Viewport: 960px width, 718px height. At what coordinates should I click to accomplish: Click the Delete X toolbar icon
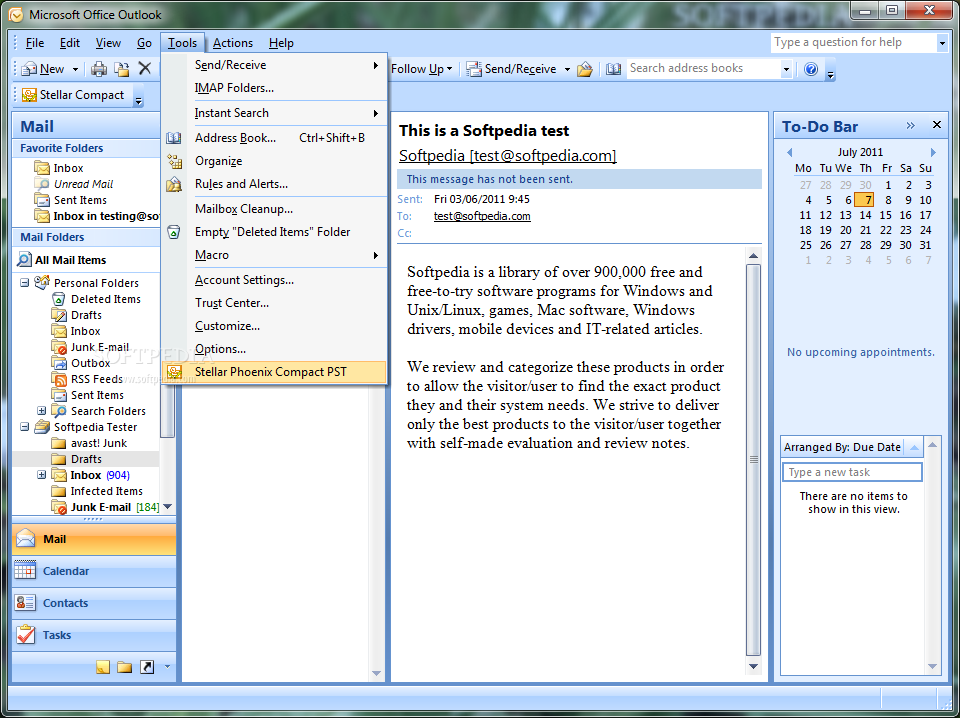click(144, 69)
